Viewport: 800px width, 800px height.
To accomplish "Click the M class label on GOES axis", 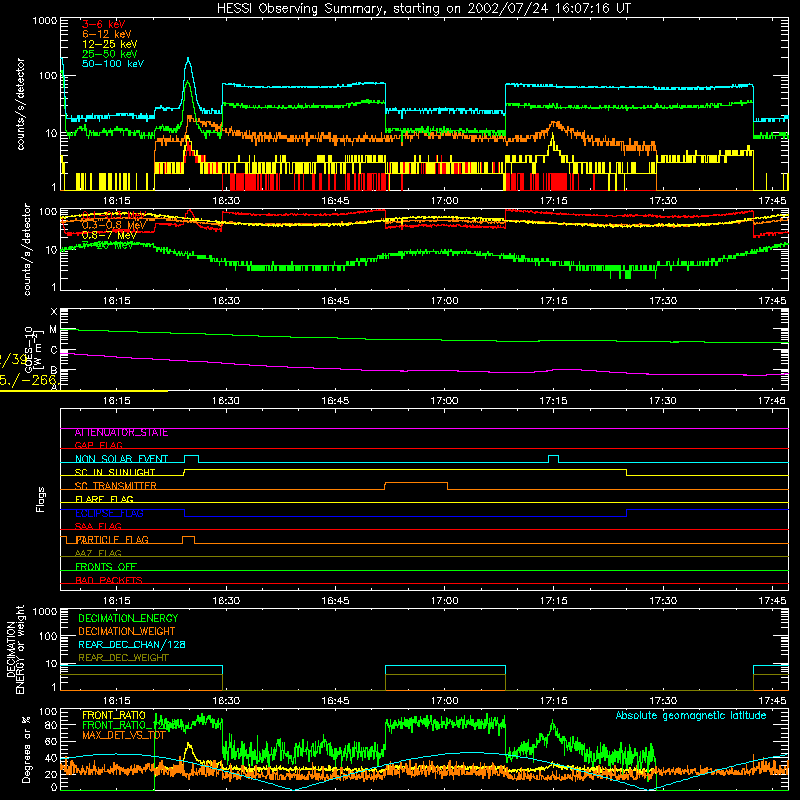I will point(53,330).
